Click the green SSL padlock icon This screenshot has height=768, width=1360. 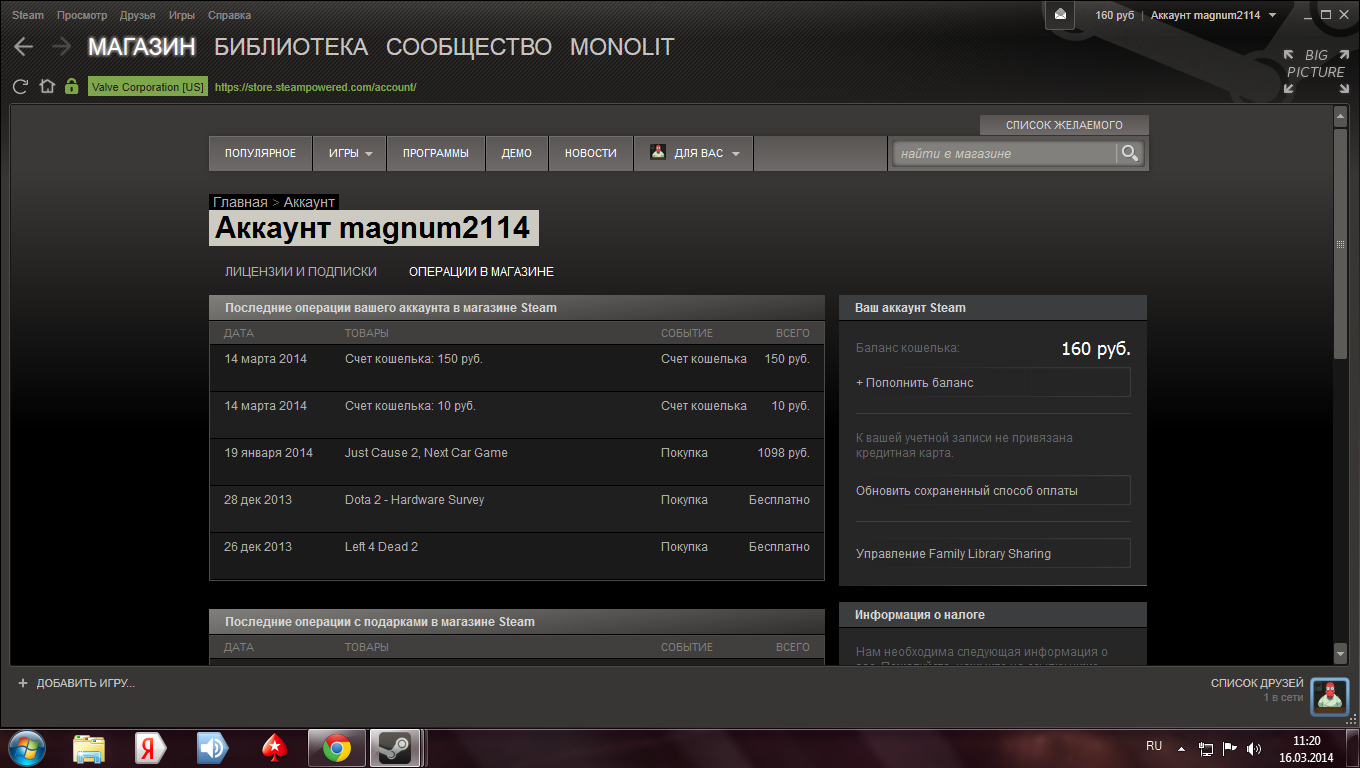[x=71, y=87]
